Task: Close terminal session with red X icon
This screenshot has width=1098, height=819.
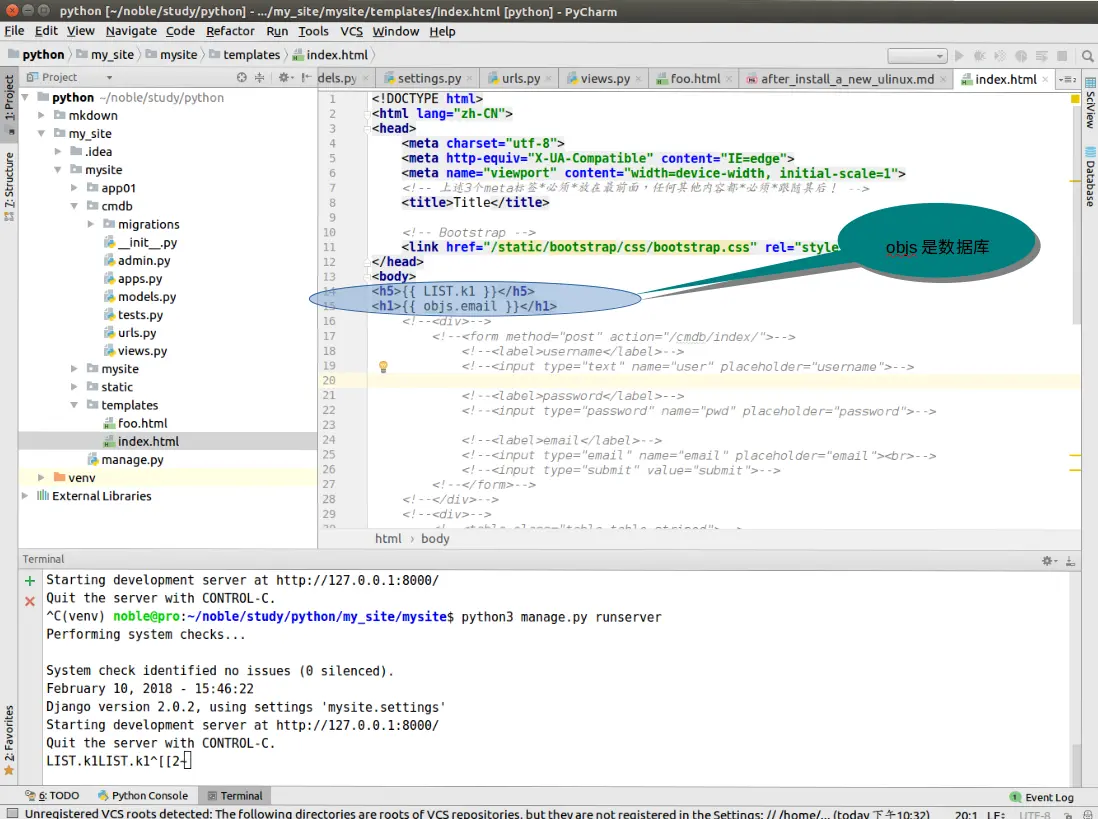Action: (x=29, y=601)
